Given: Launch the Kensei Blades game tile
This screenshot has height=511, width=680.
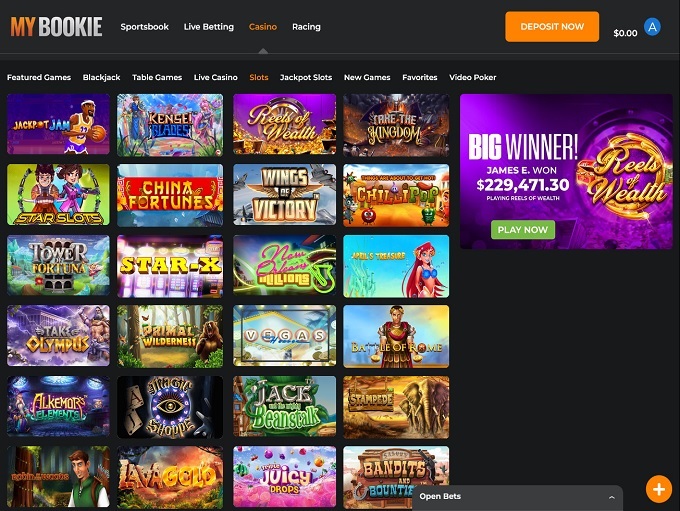Looking at the screenshot, I should (170, 125).
